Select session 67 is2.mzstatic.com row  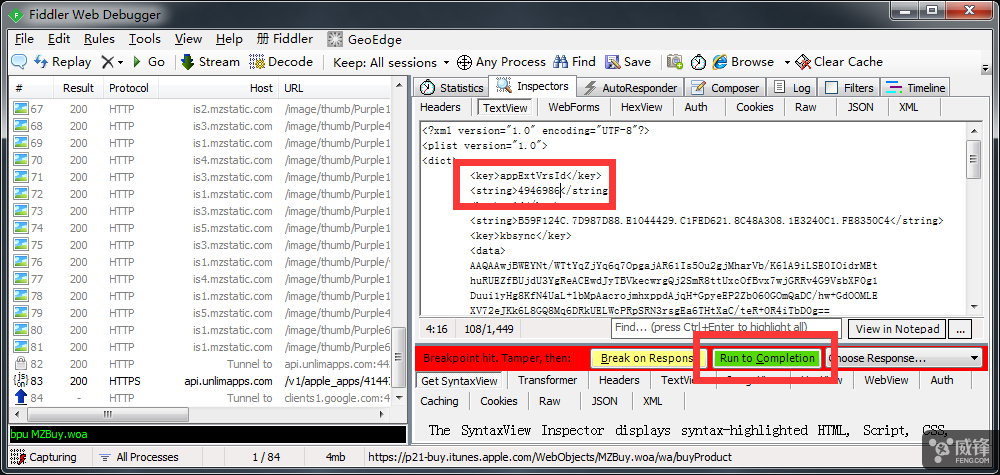pyautogui.click(x=202, y=109)
